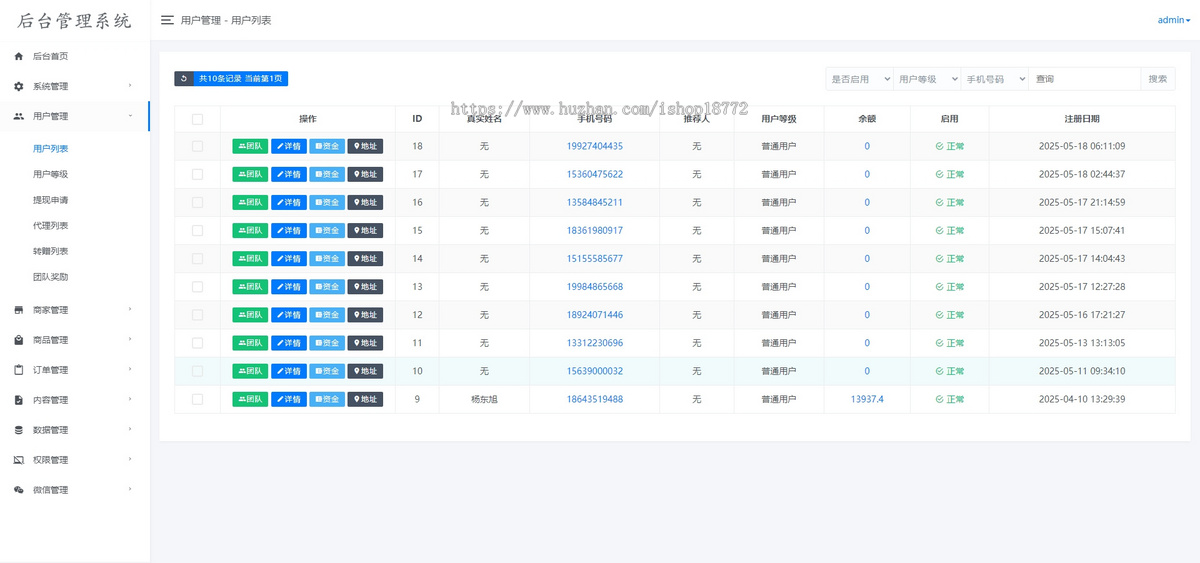Open 代理列表 submenu item
The height and width of the screenshot is (563, 1200).
coord(50,226)
